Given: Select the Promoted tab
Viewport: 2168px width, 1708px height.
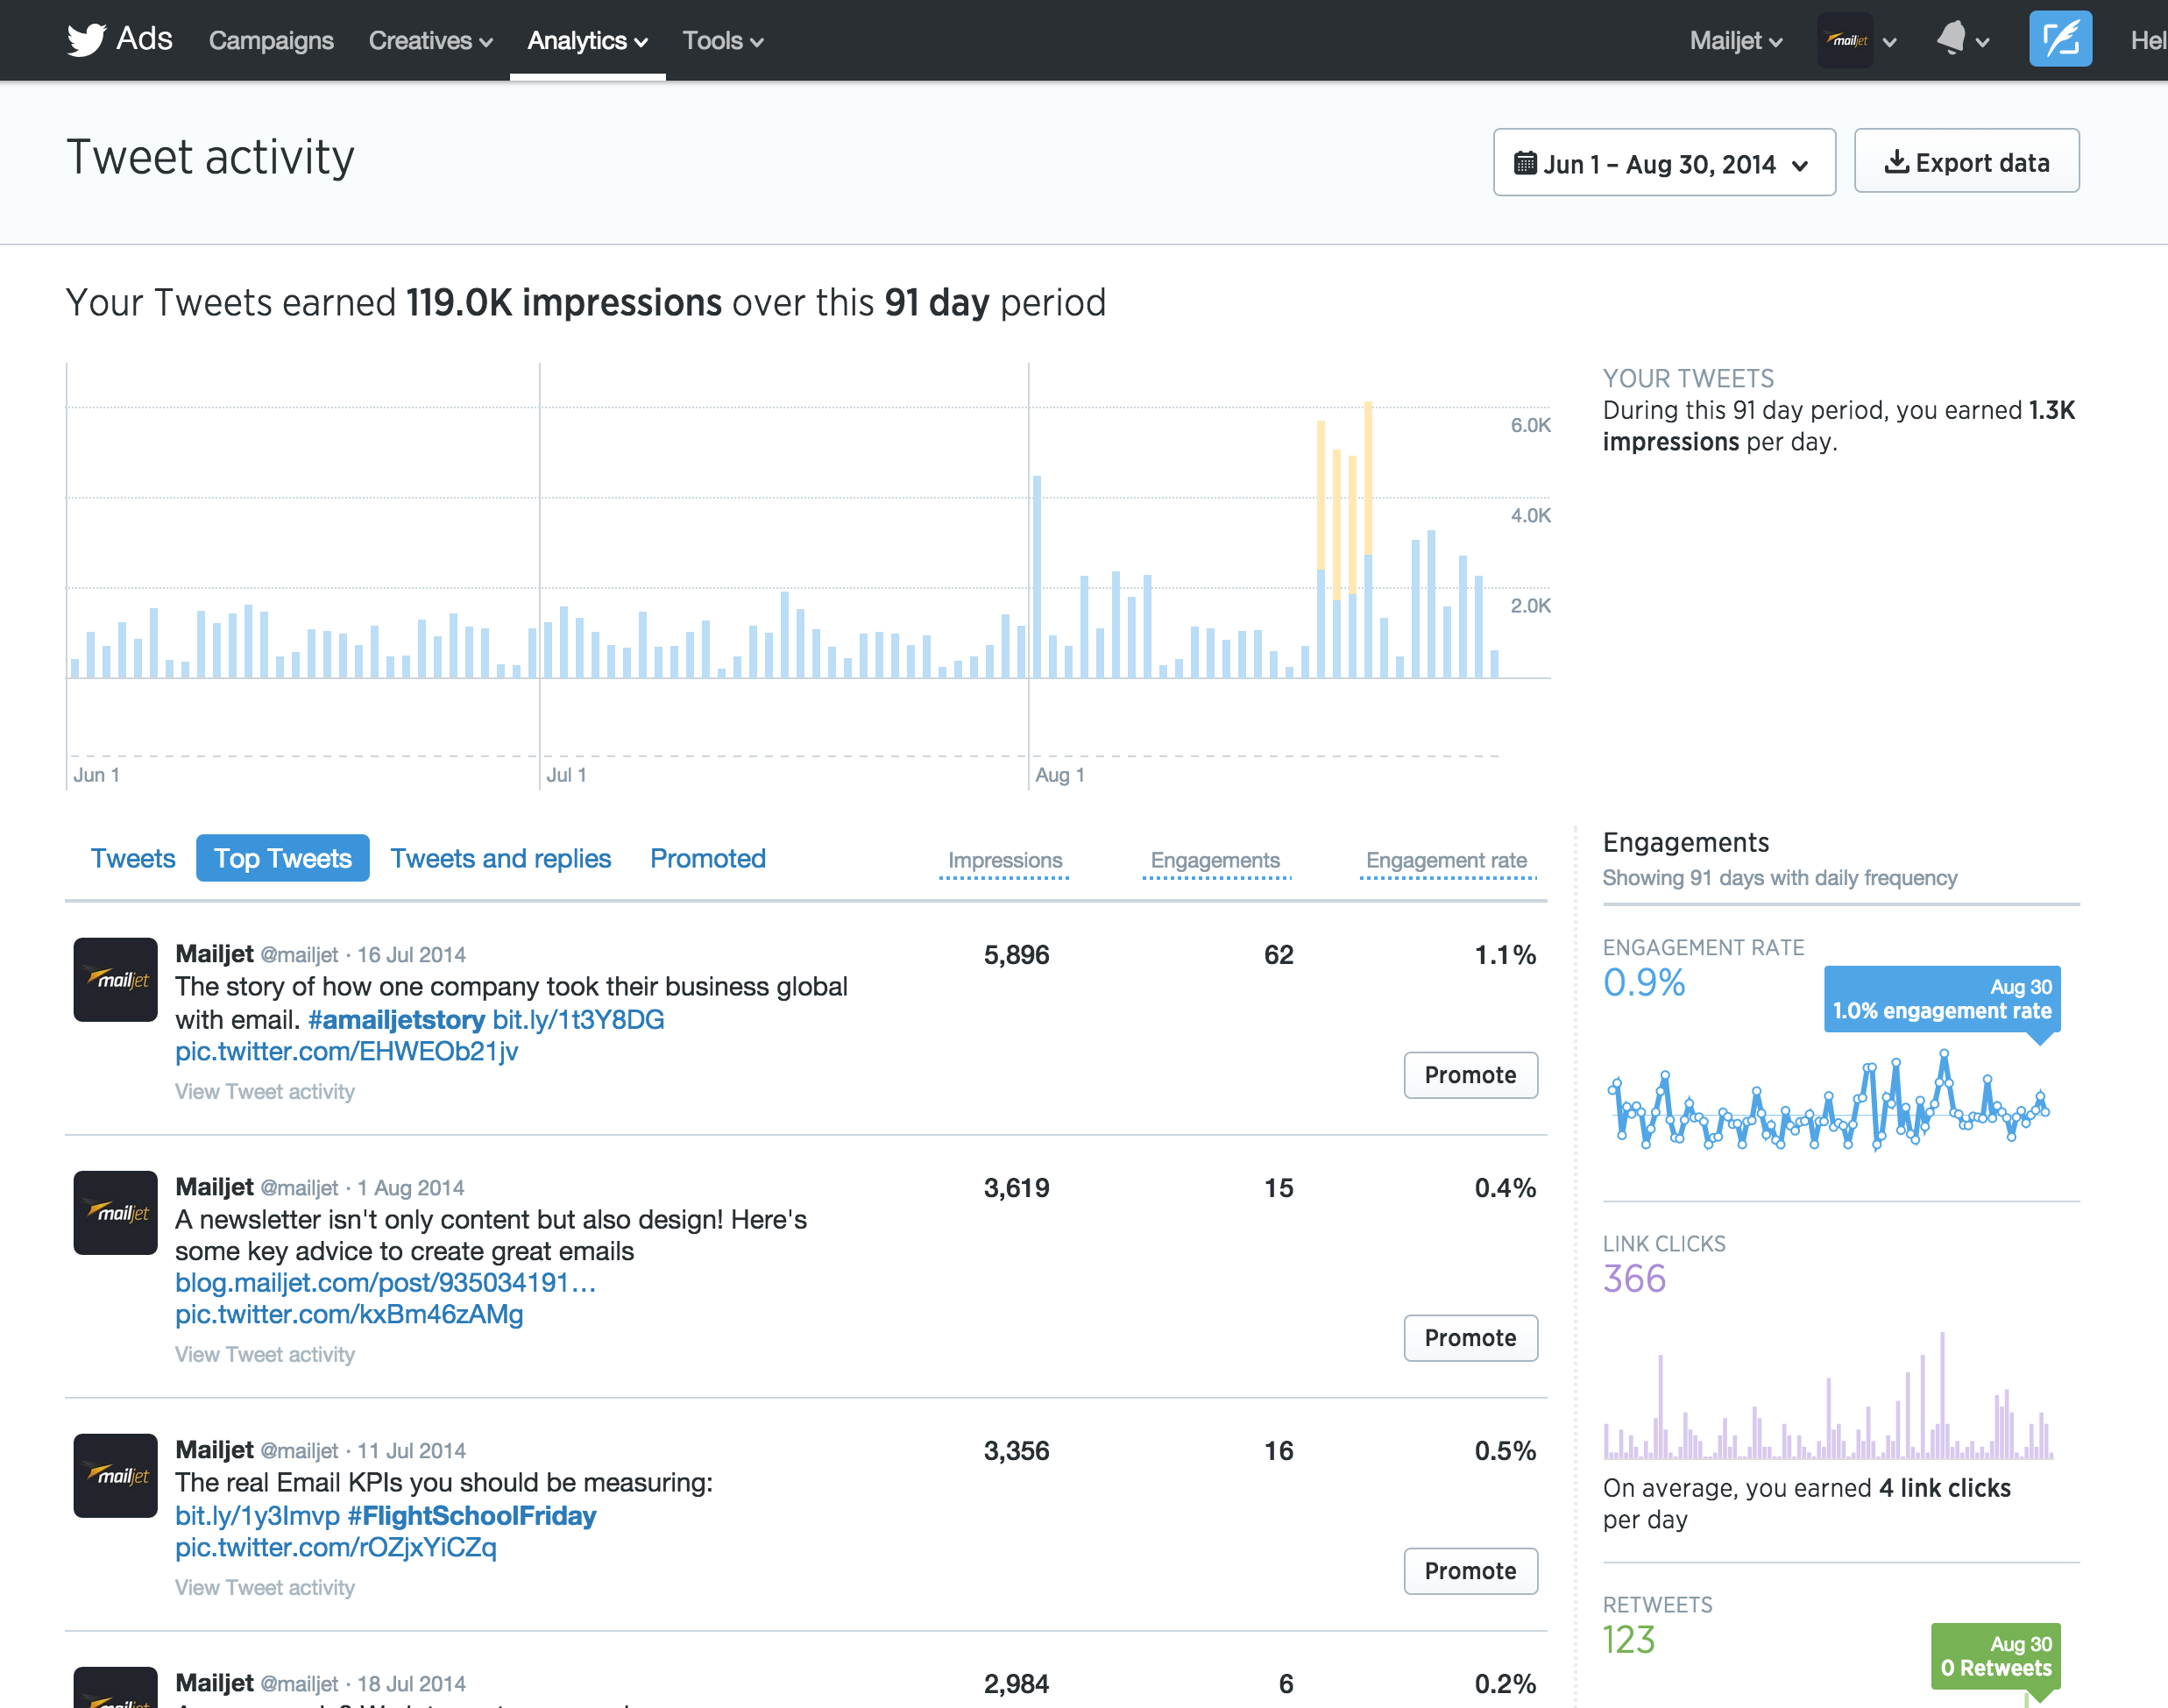Looking at the screenshot, I should (x=707, y=858).
